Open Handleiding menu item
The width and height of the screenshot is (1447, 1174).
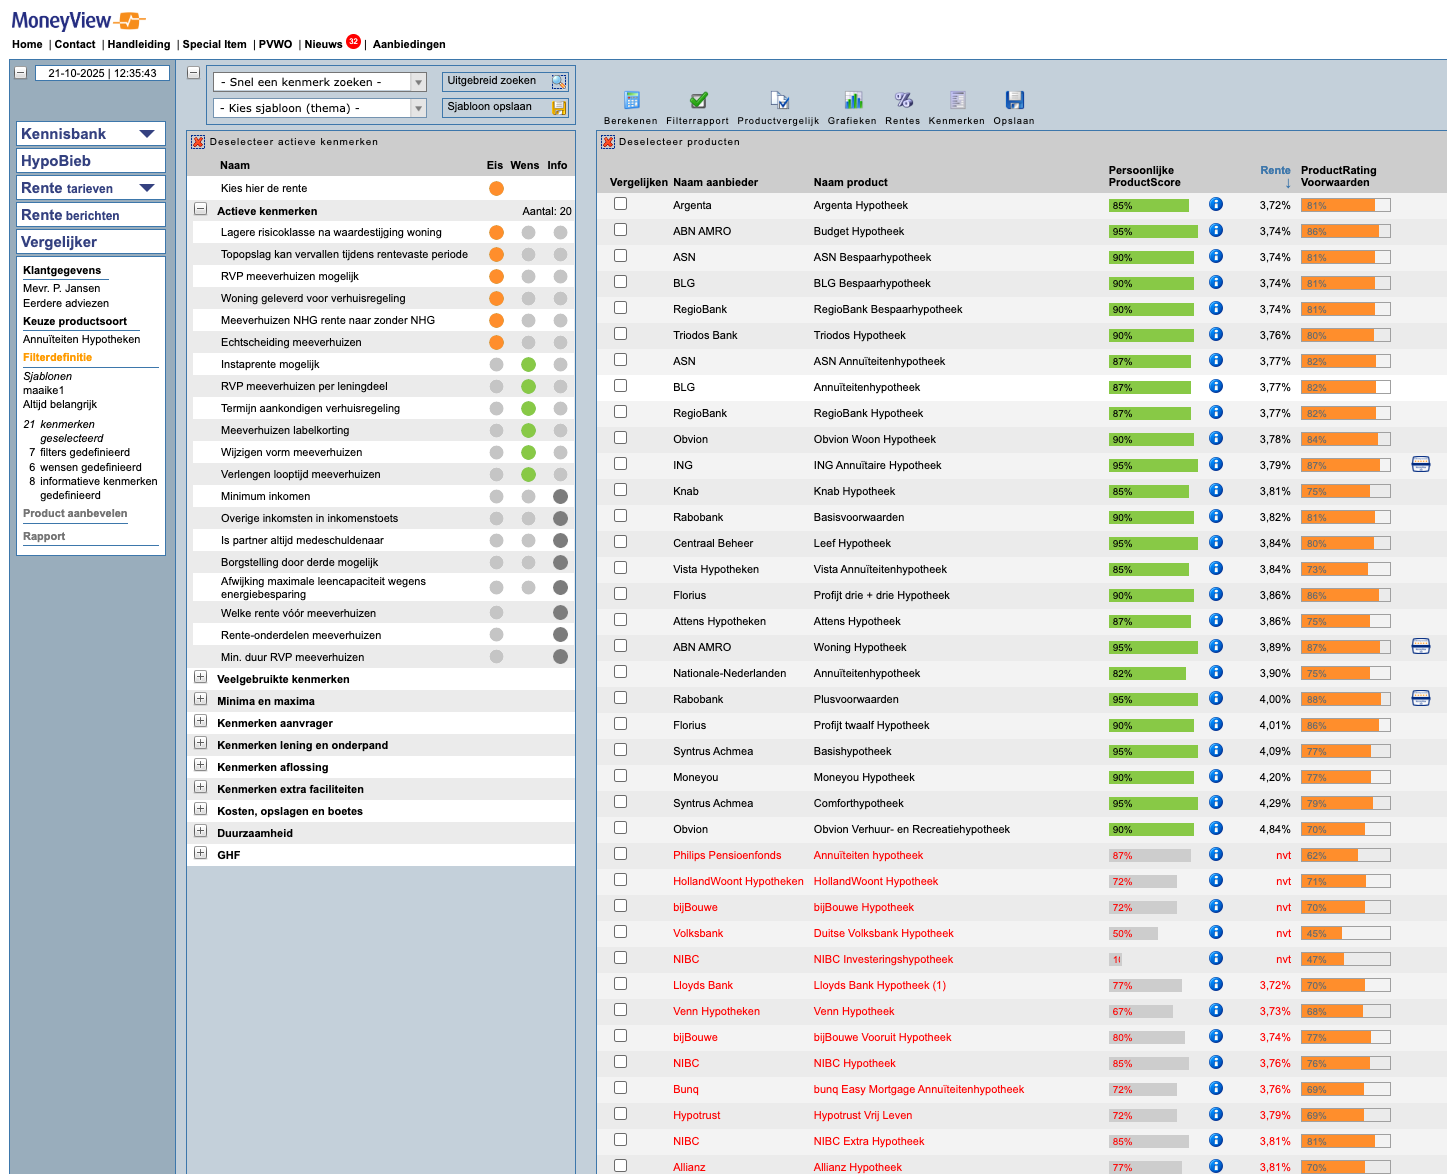[139, 44]
